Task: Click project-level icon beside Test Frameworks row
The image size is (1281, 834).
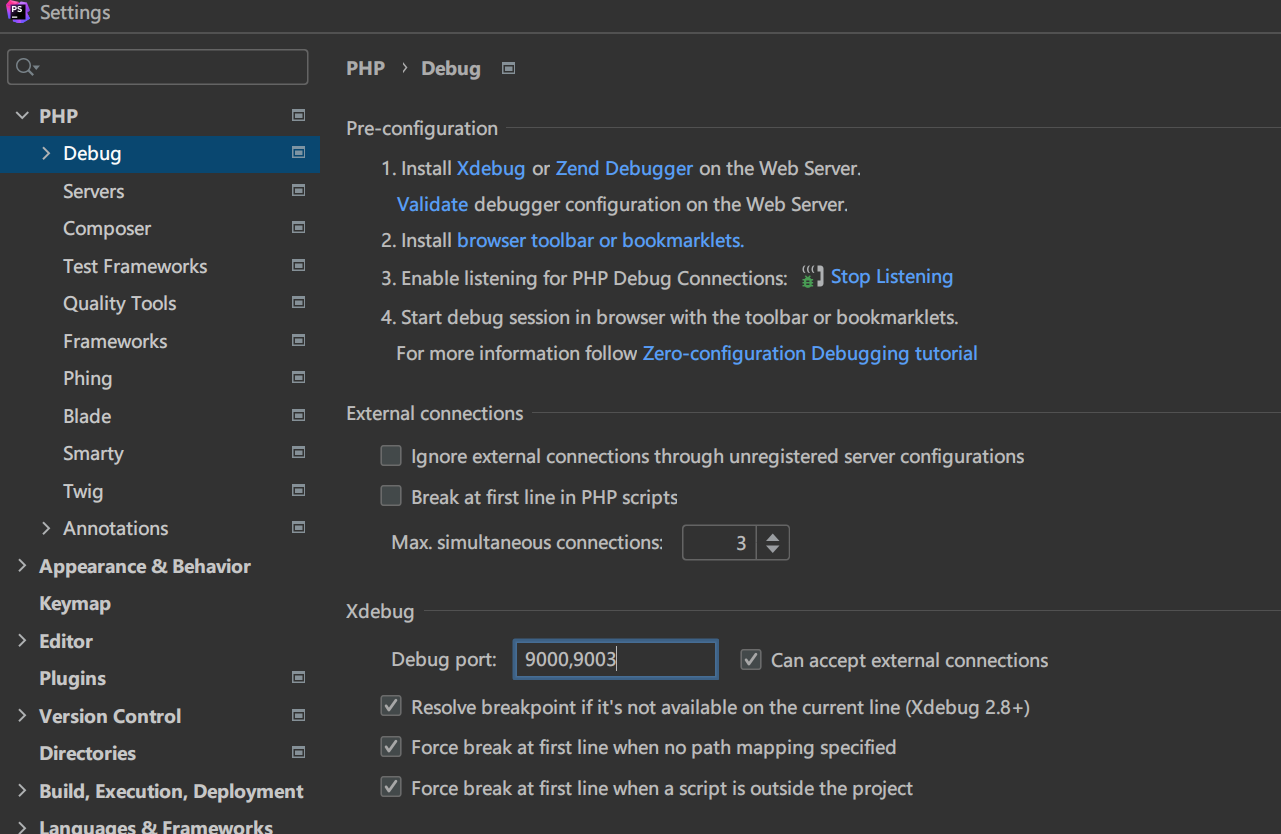Action: click(x=298, y=265)
